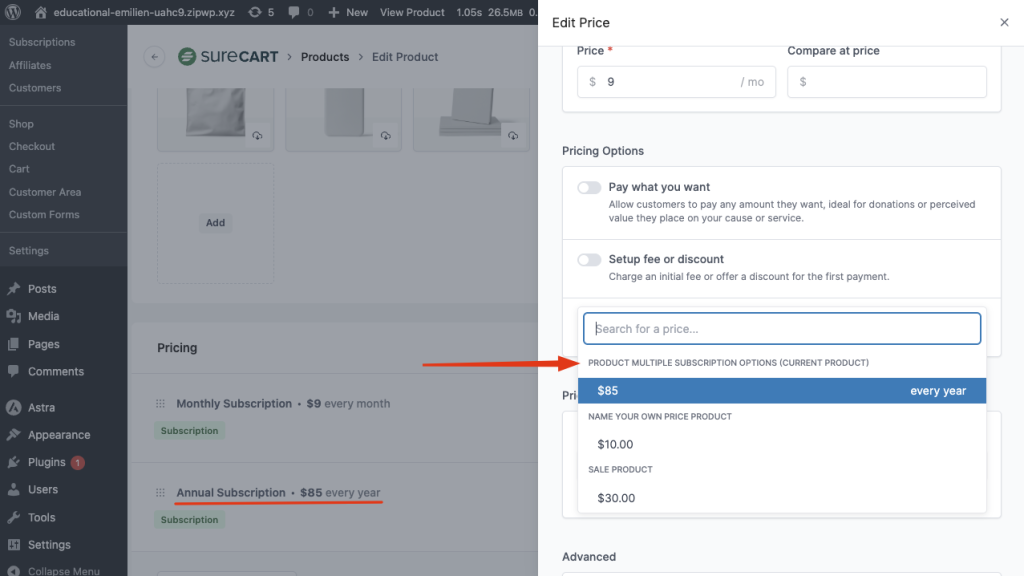Select the $85 every year price option
The height and width of the screenshot is (576, 1024).
781,391
